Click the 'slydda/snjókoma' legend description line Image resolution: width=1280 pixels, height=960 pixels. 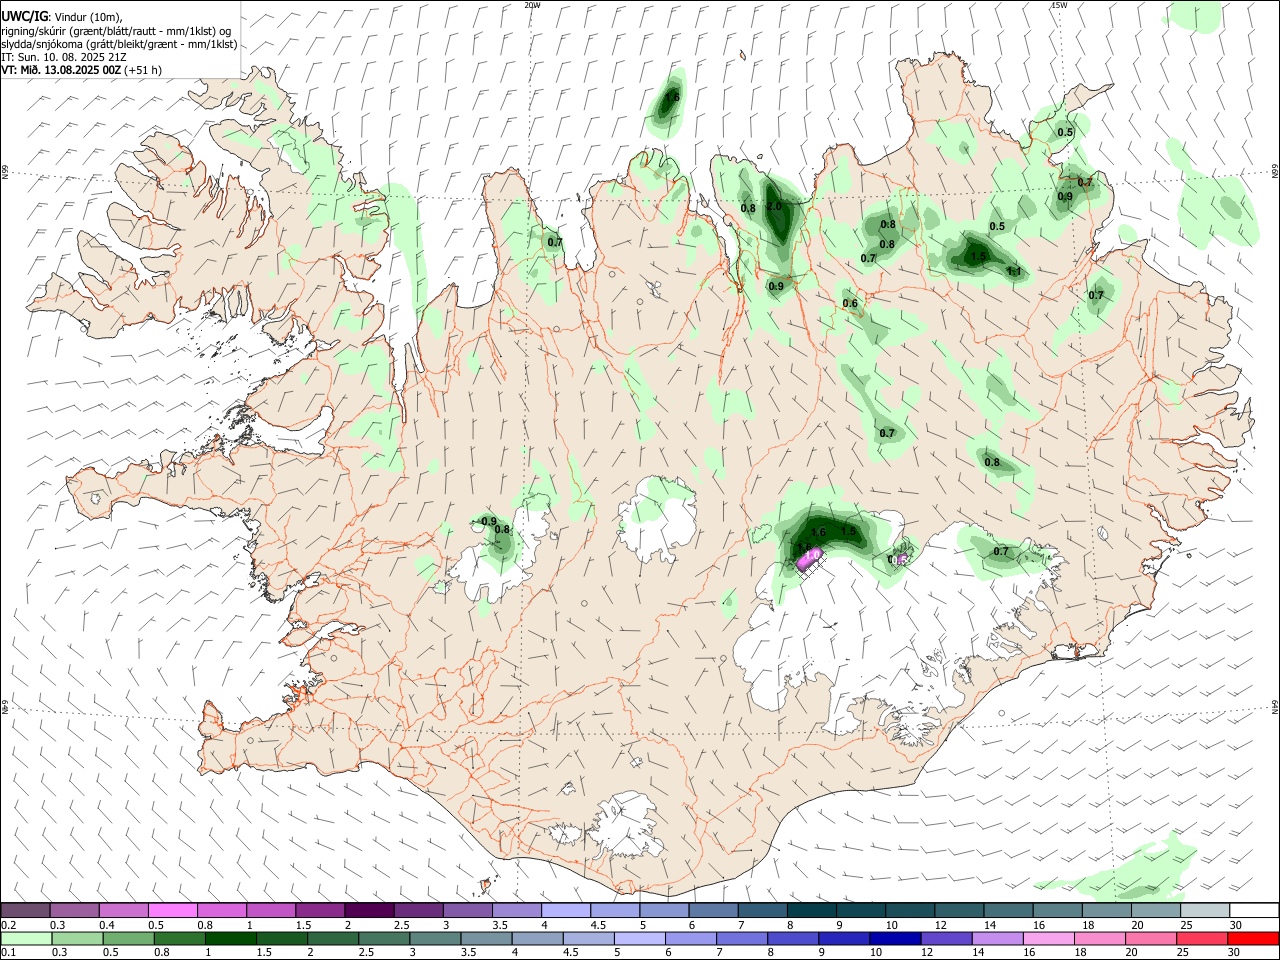pyautogui.click(x=119, y=44)
